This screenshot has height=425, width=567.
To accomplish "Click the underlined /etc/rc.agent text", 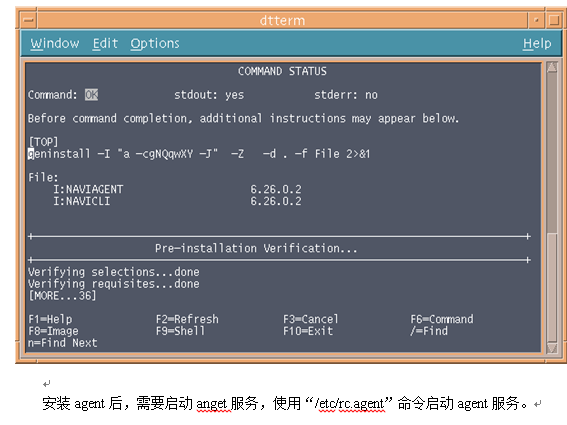I will click(349, 403).
